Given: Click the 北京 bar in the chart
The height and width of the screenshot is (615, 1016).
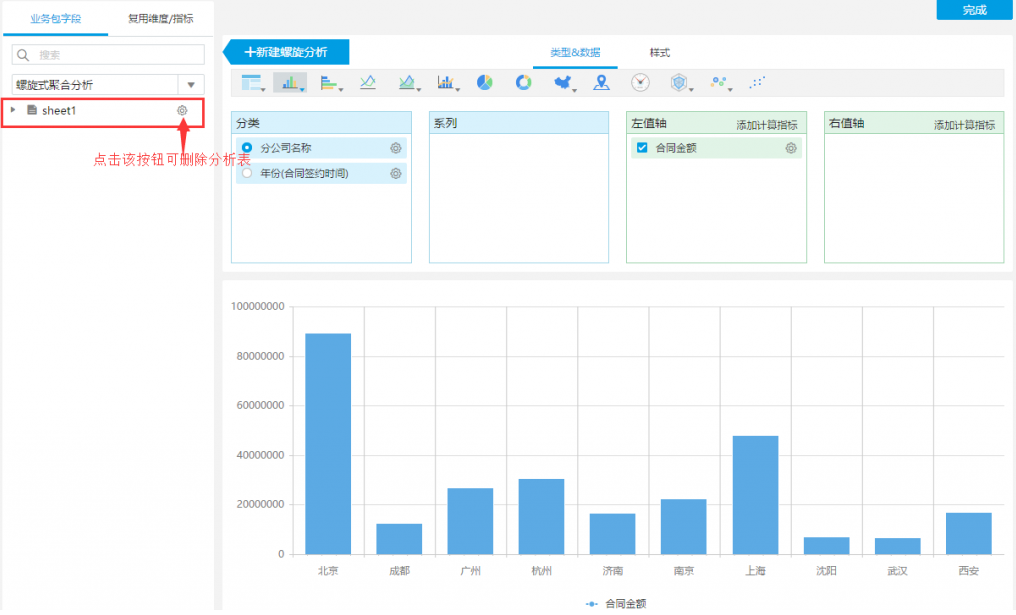Looking at the screenshot, I should click(328, 444).
